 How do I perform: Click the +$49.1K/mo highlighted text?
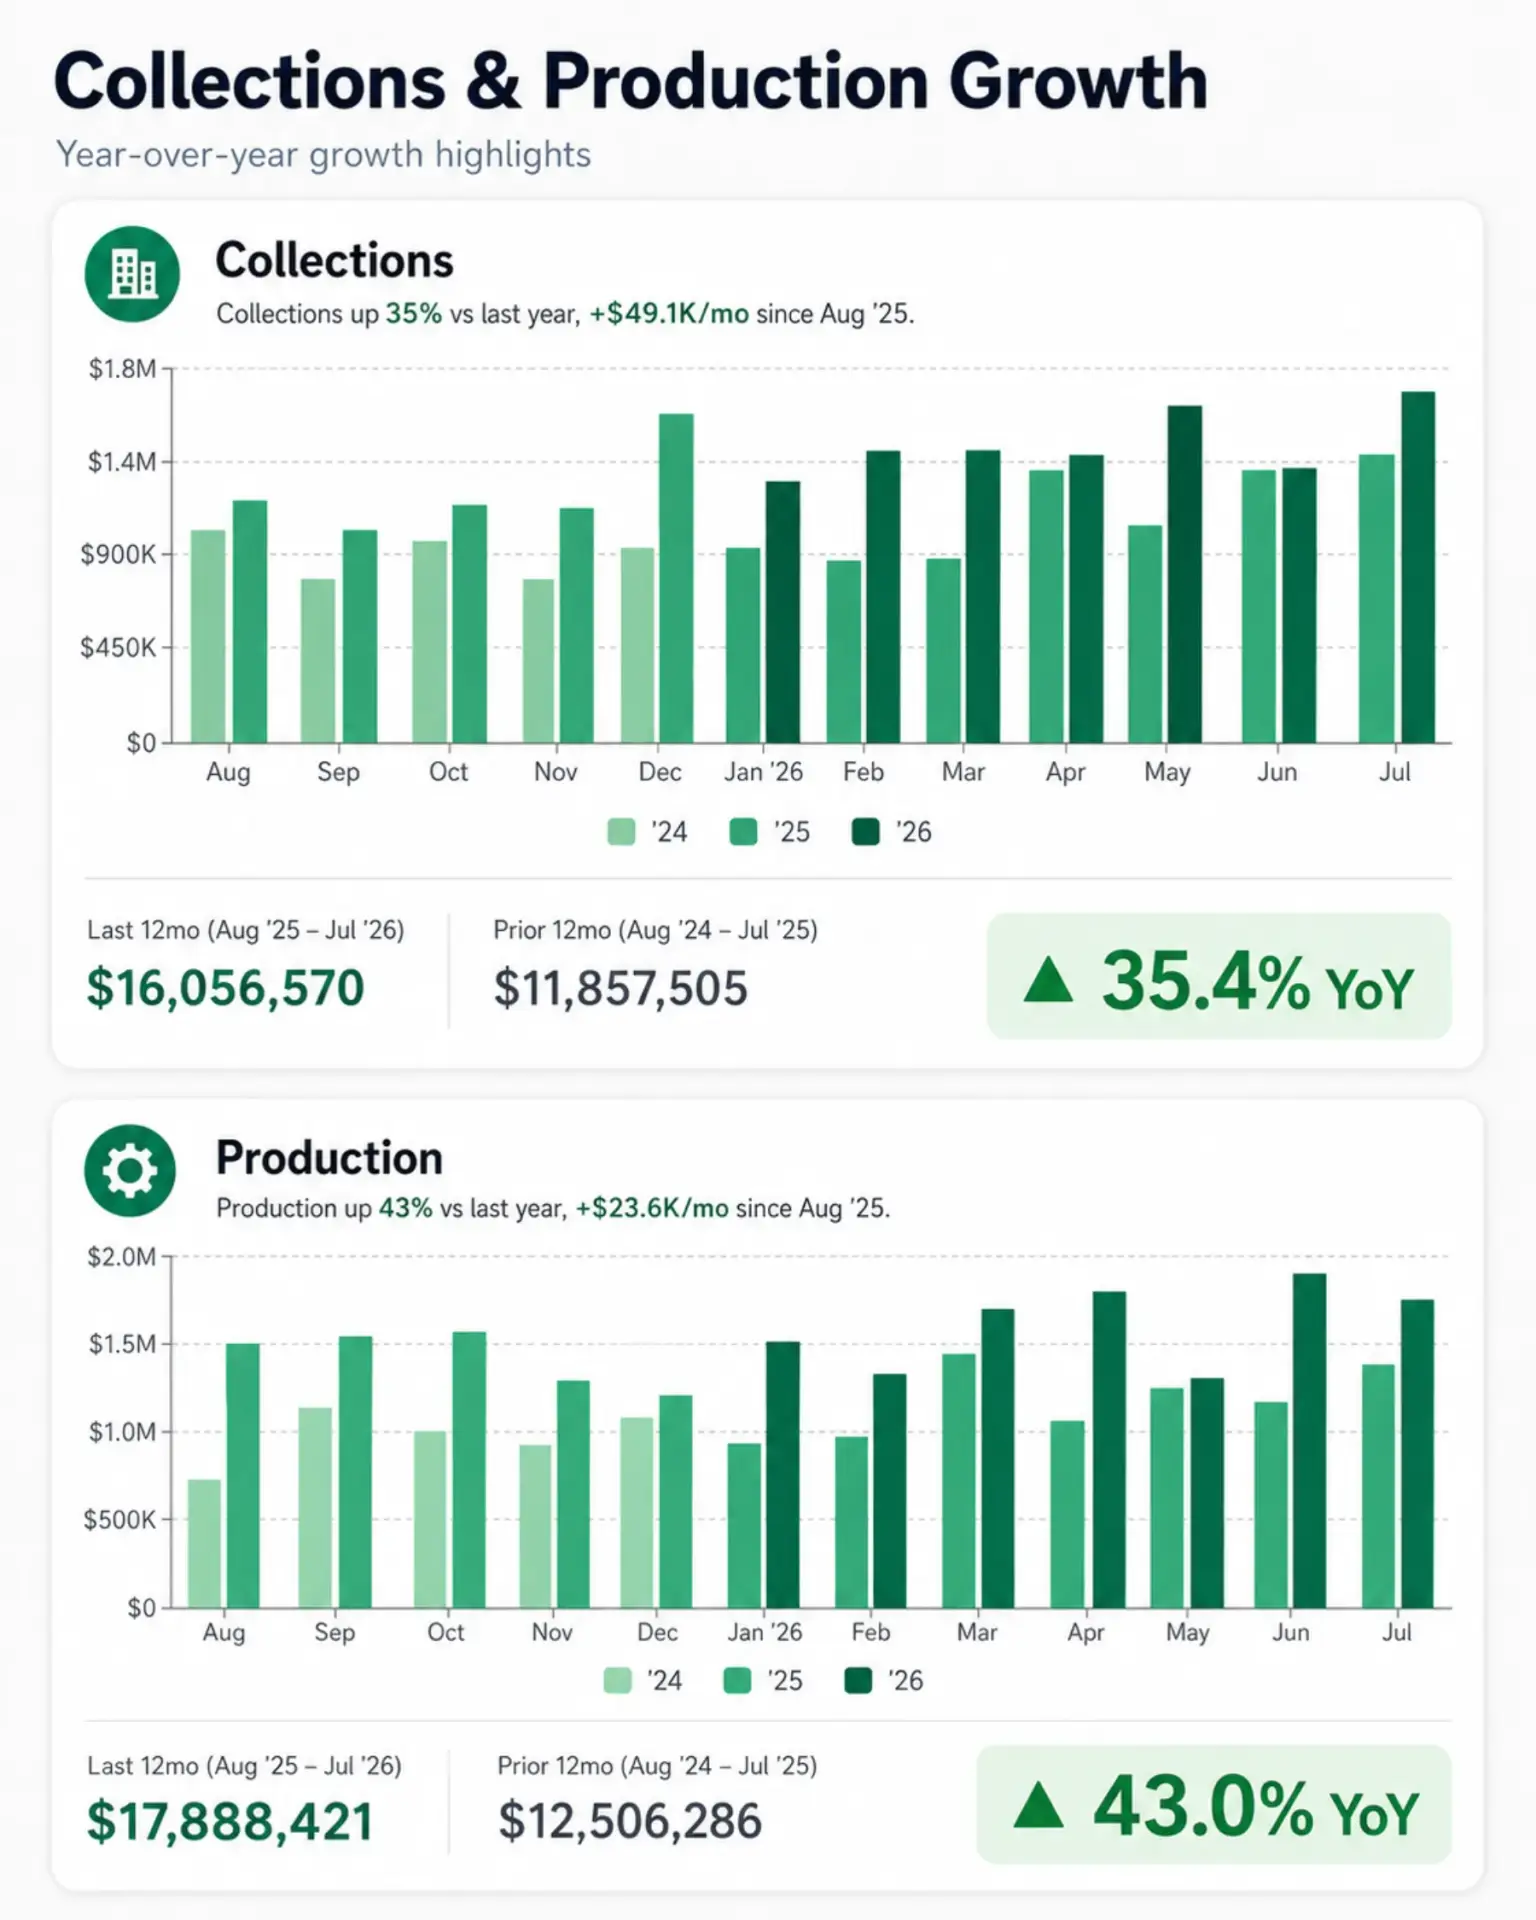click(668, 314)
